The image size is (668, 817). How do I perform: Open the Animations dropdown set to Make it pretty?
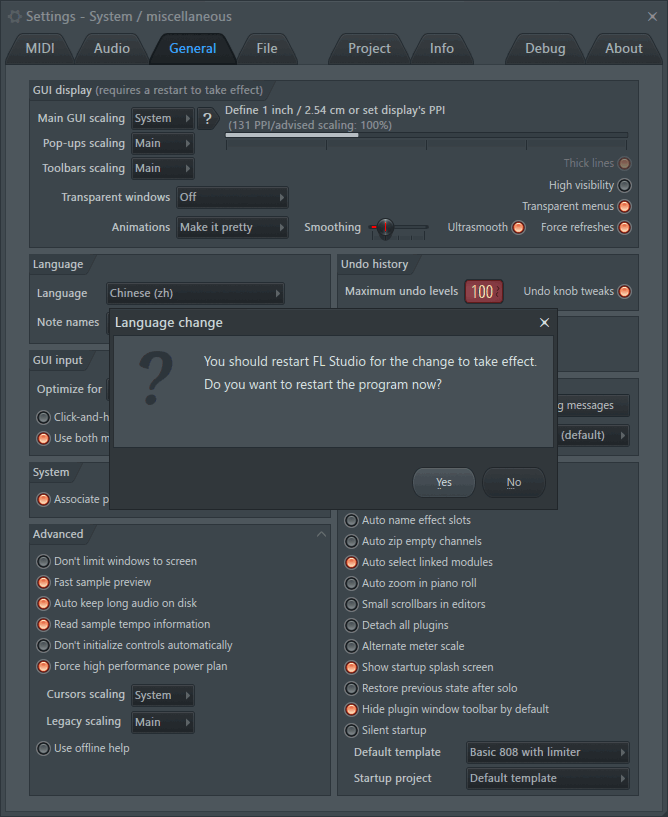click(232, 227)
